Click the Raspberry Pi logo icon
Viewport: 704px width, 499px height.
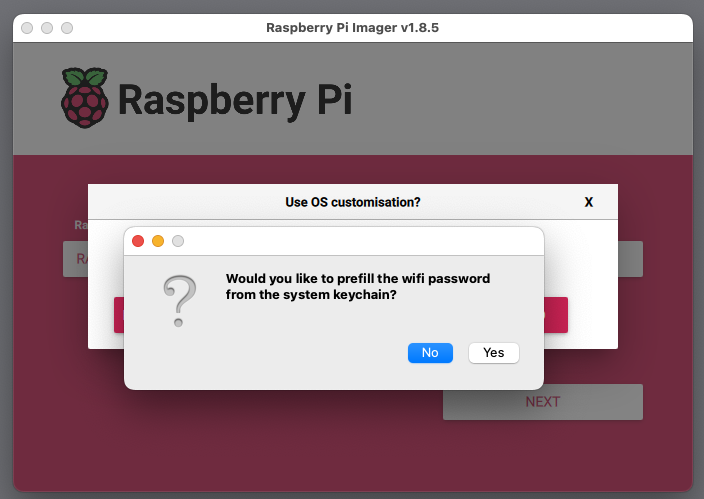point(85,98)
